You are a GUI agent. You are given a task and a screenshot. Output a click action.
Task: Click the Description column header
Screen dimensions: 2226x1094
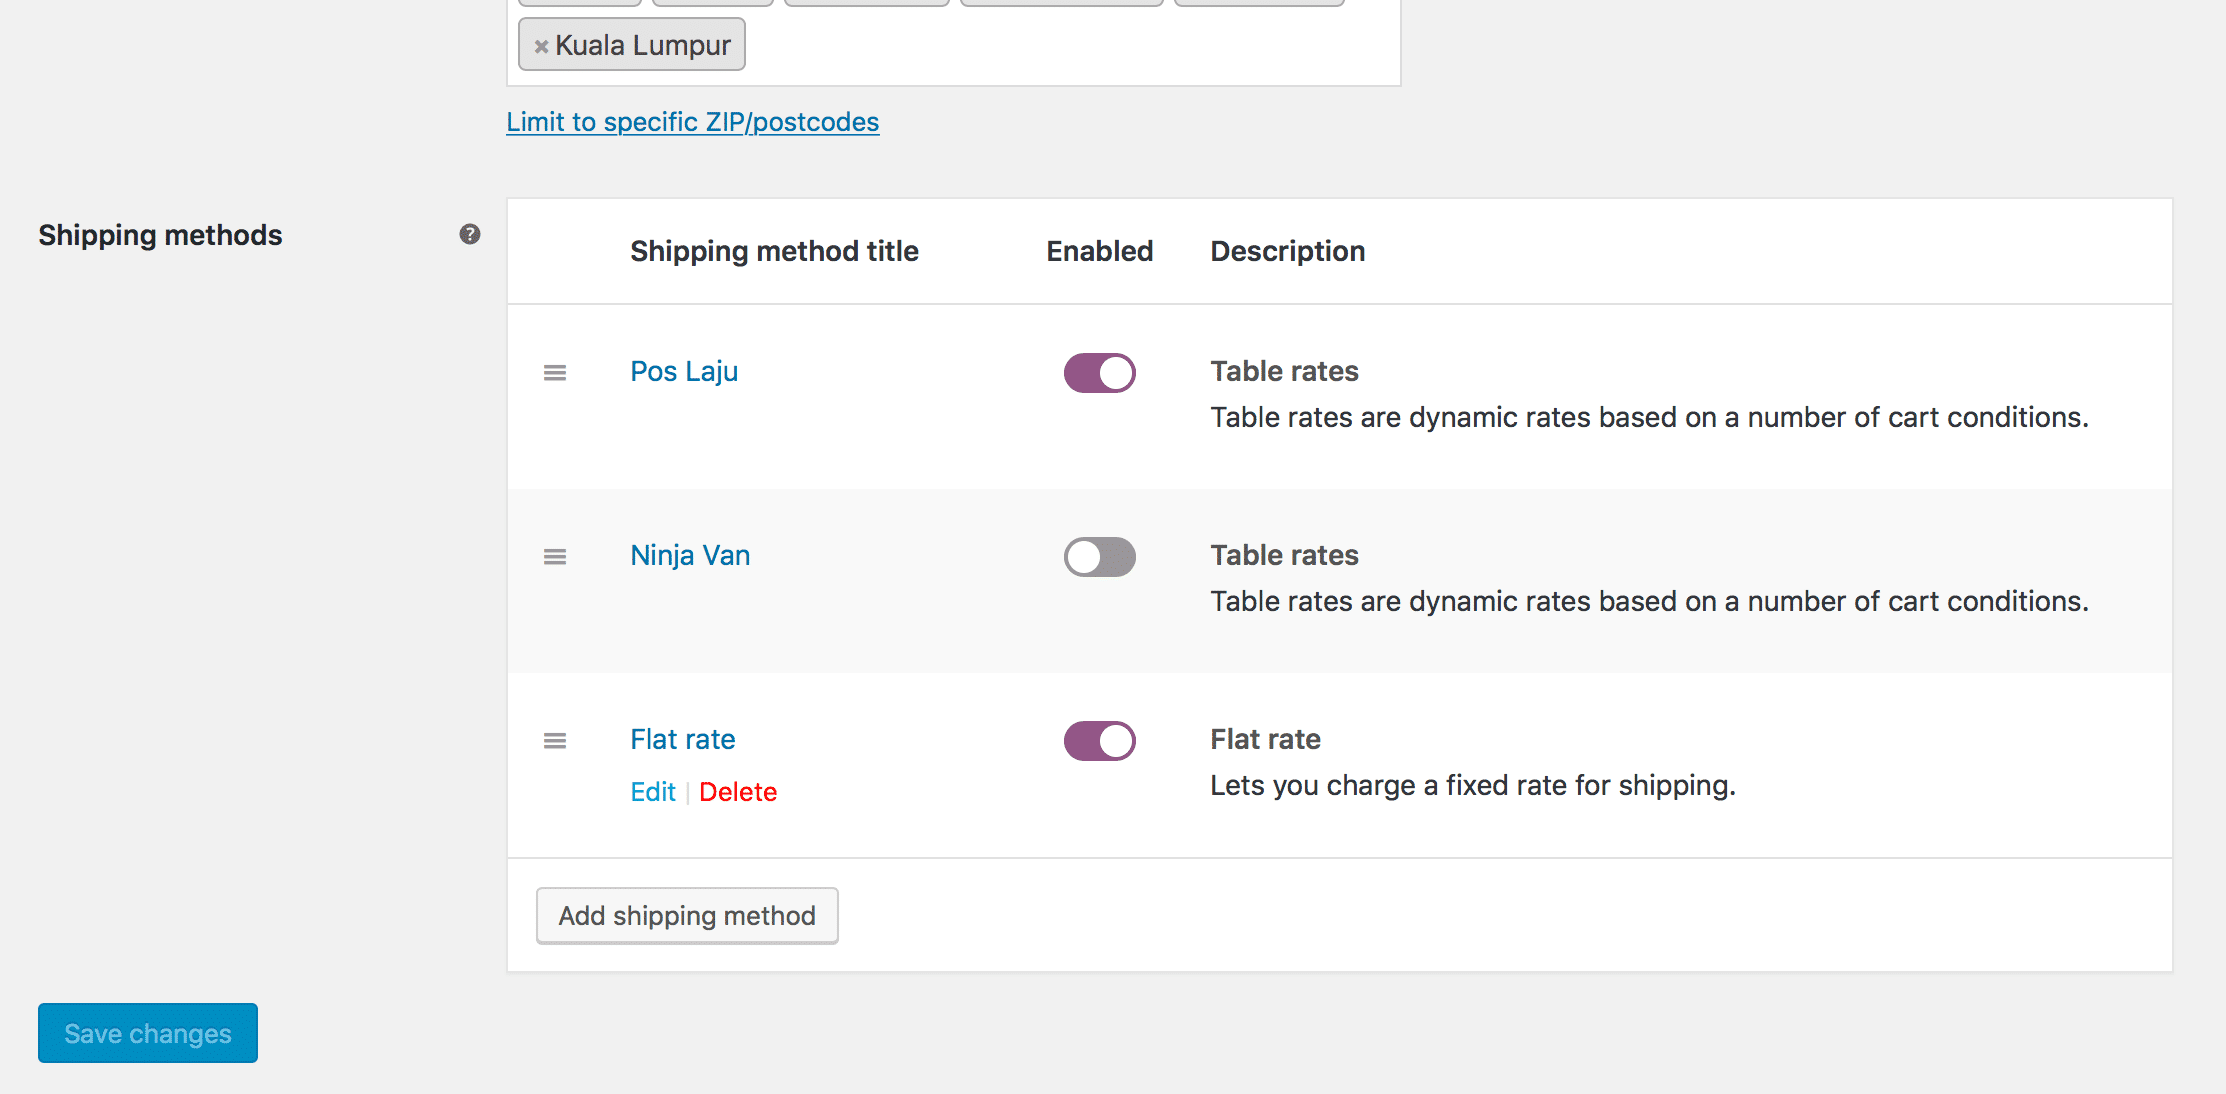[1287, 251]
